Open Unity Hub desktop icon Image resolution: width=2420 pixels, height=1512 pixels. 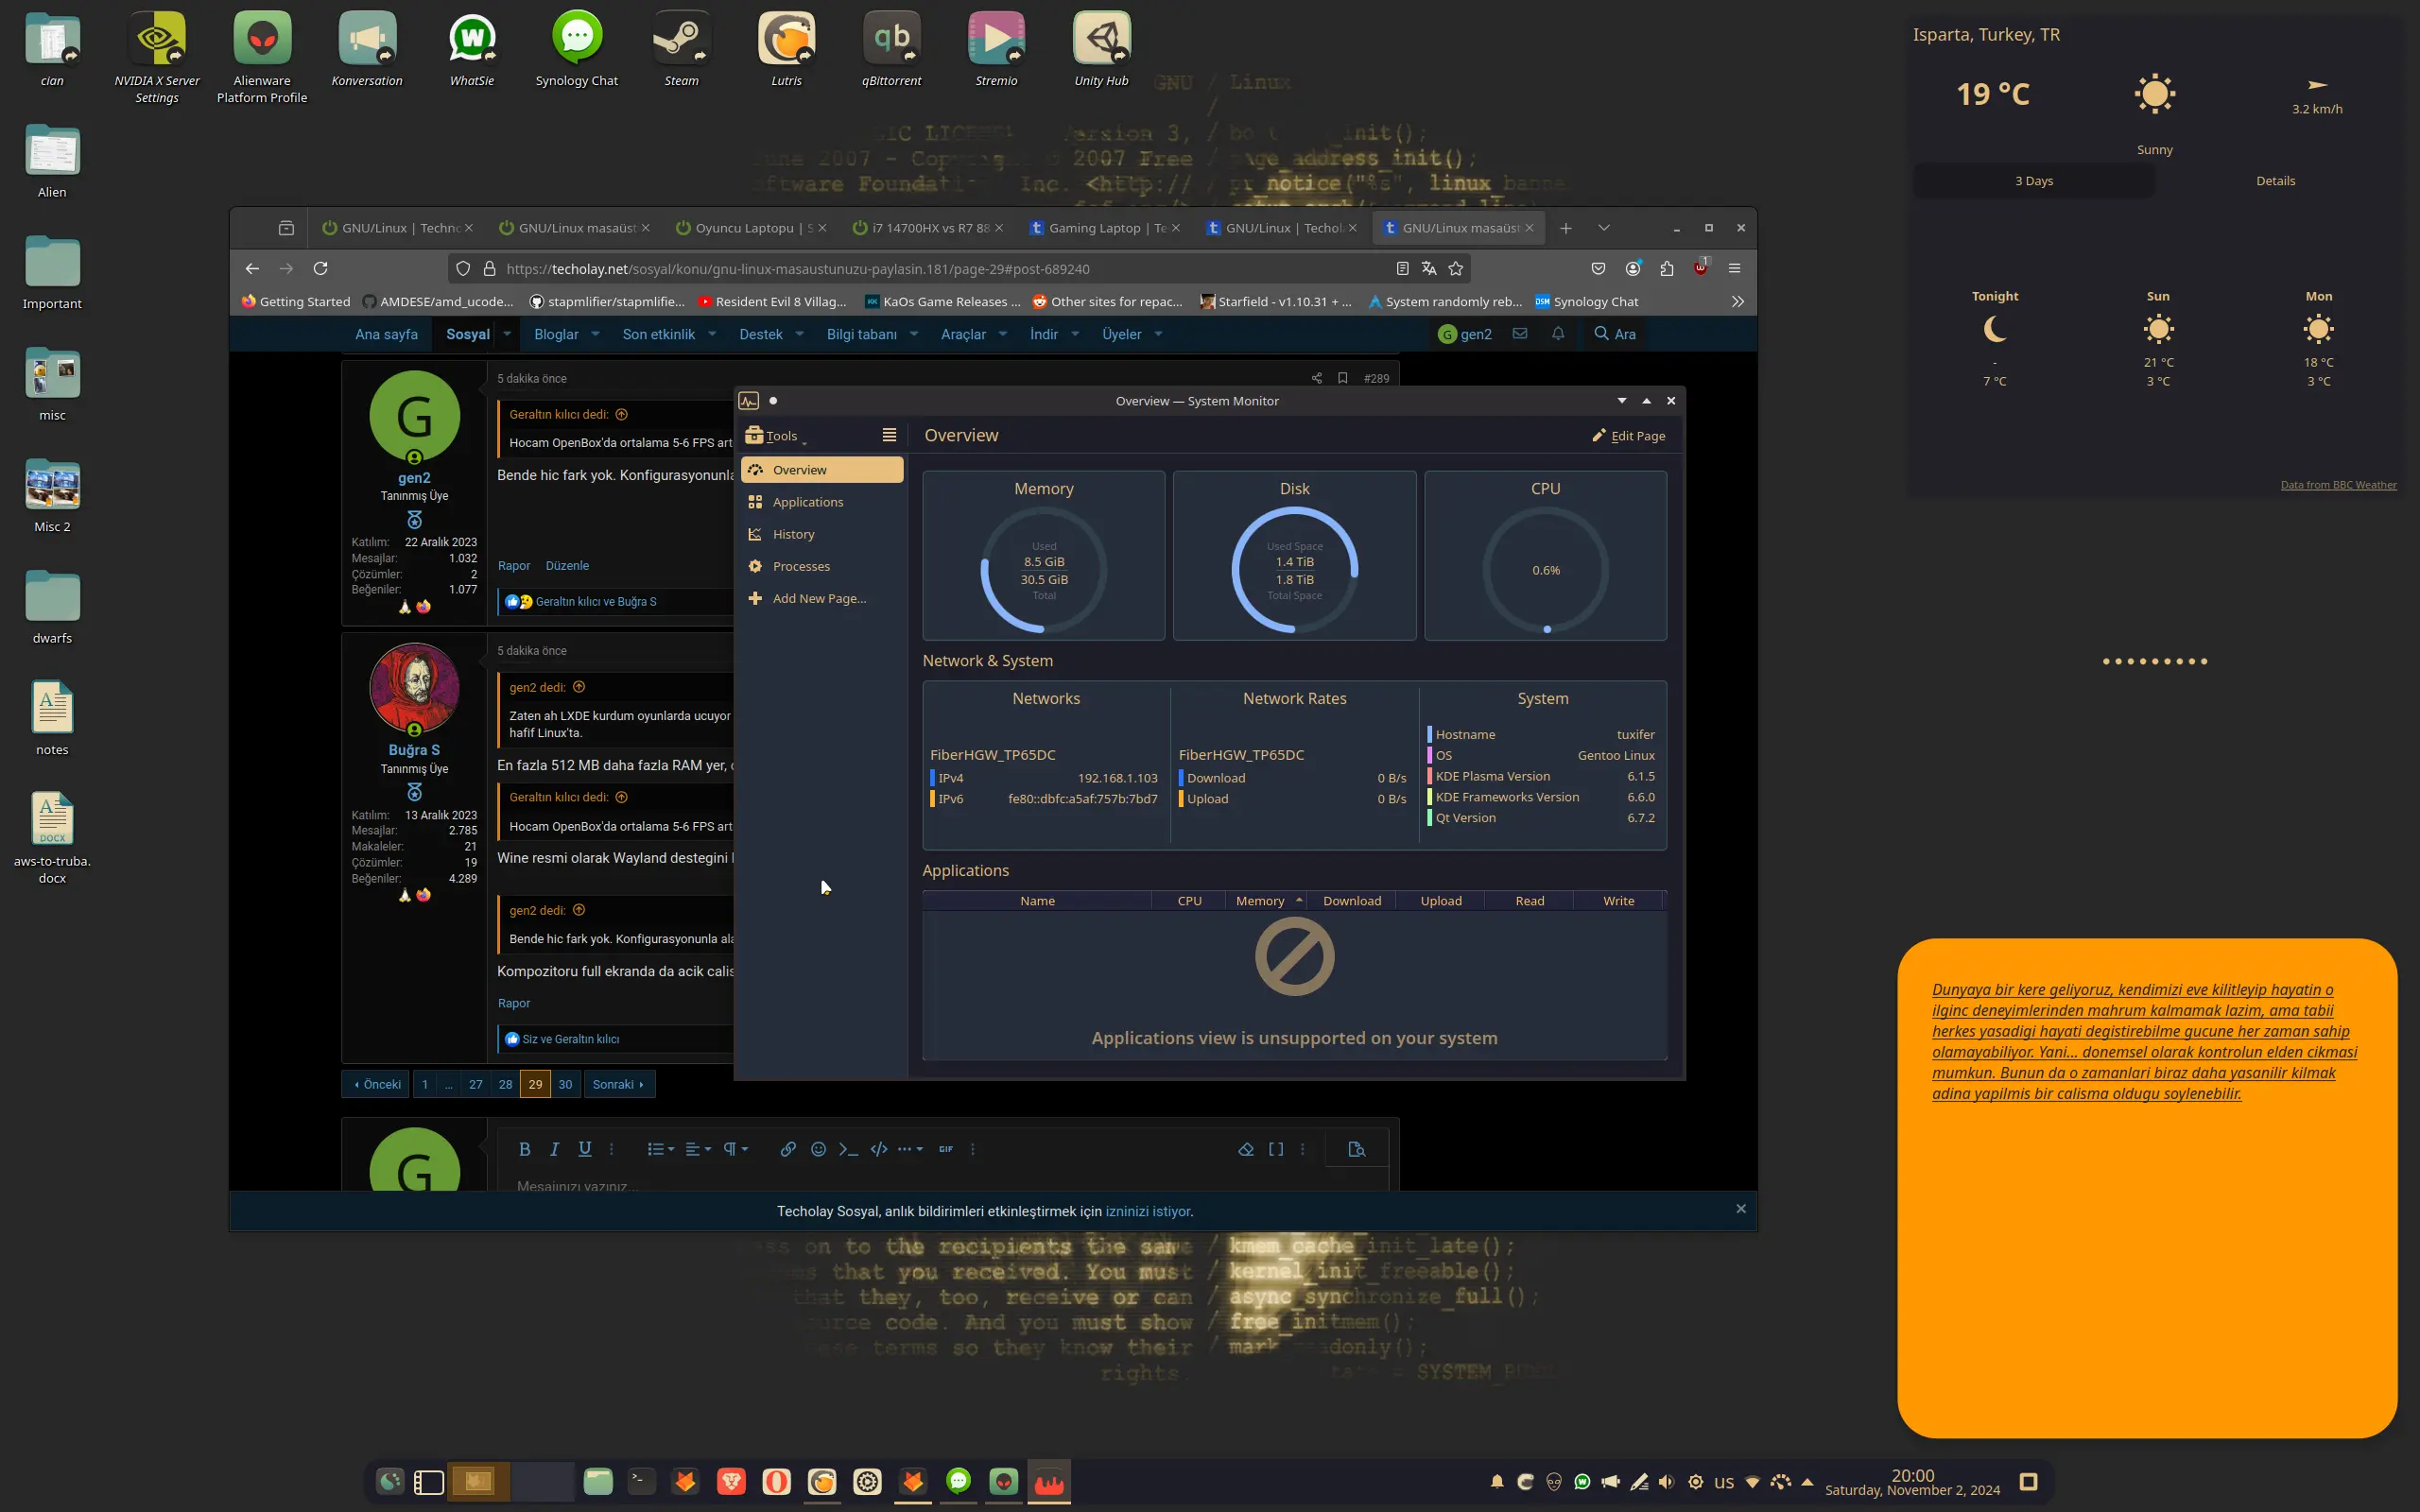point(1101,50)
